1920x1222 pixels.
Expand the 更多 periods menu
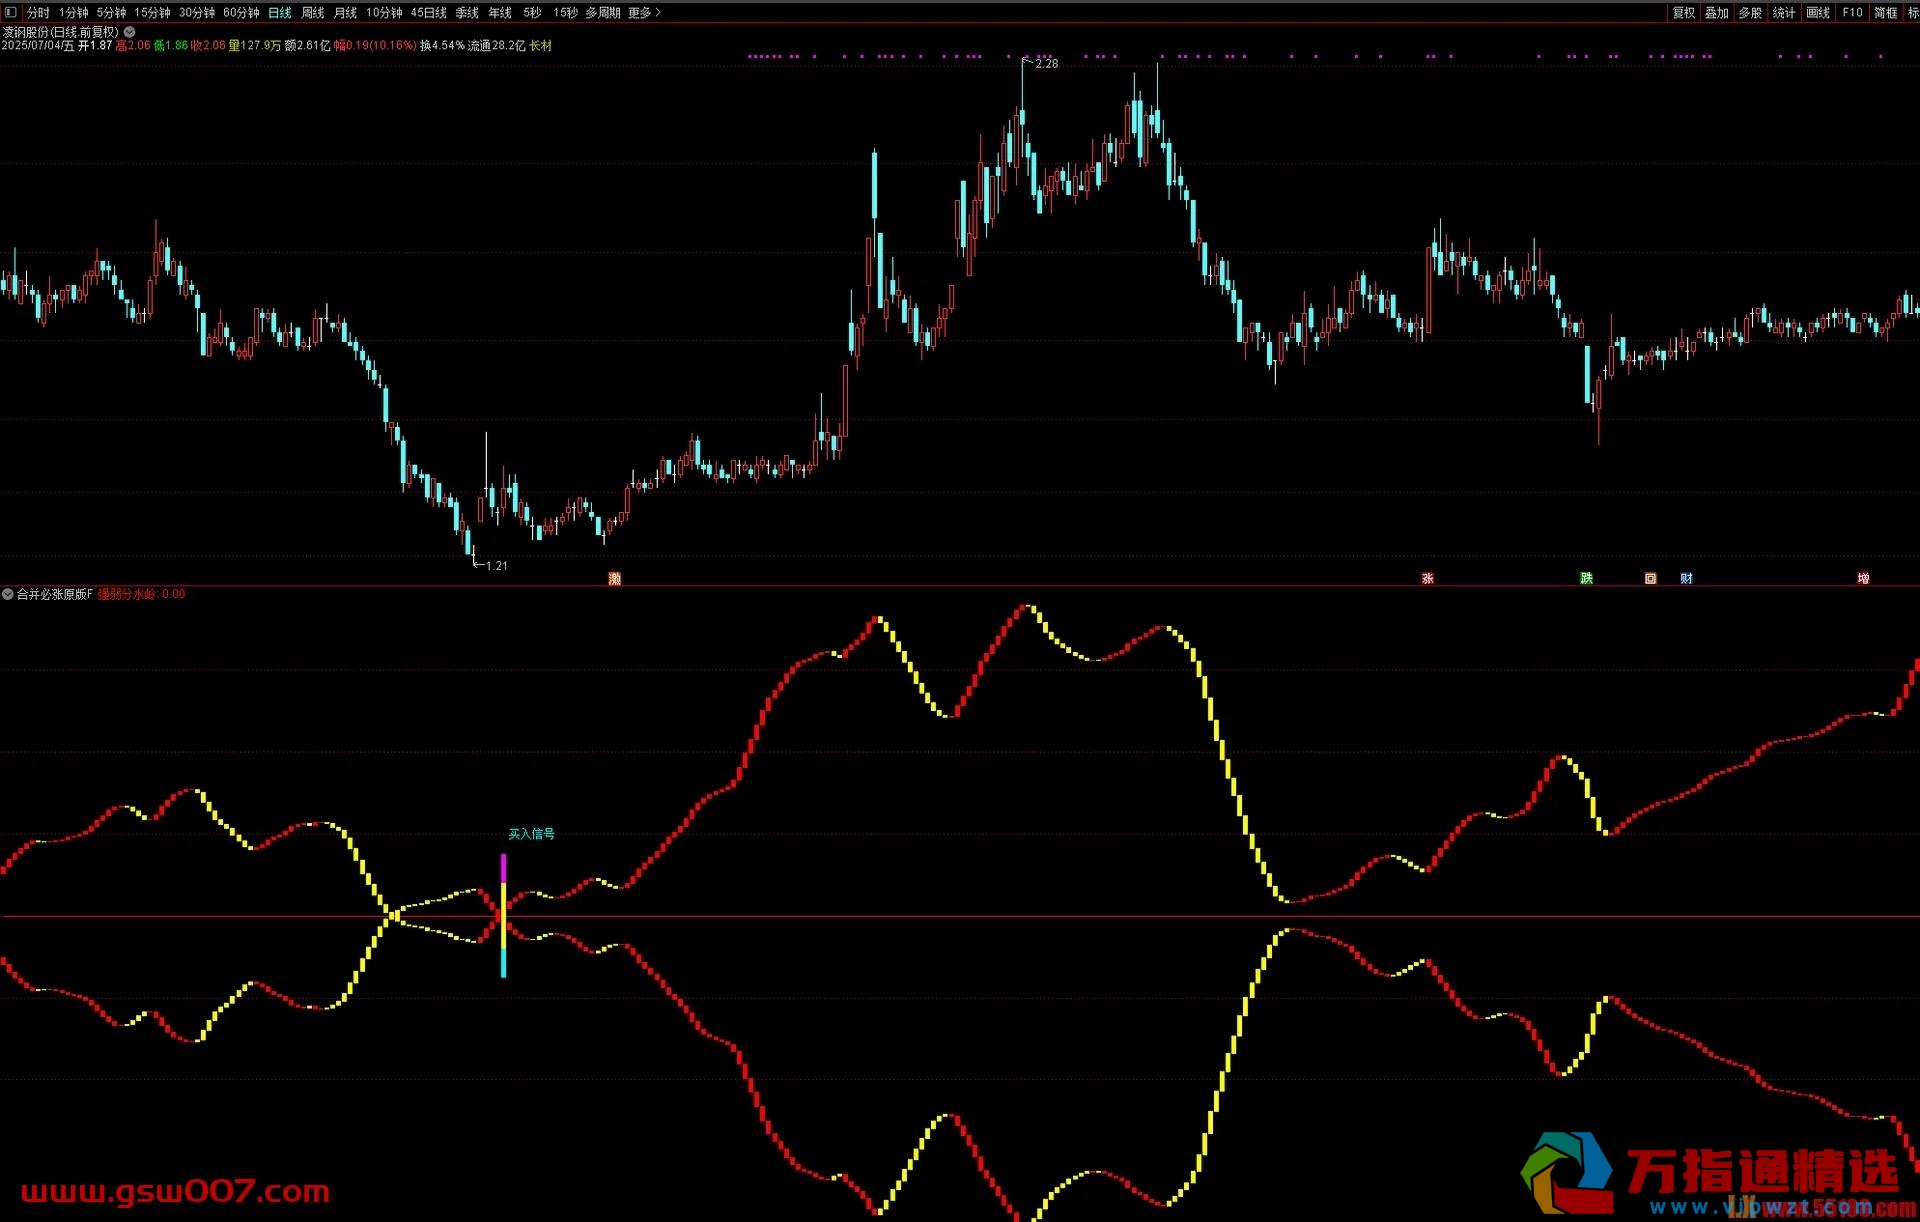[644, 13]
